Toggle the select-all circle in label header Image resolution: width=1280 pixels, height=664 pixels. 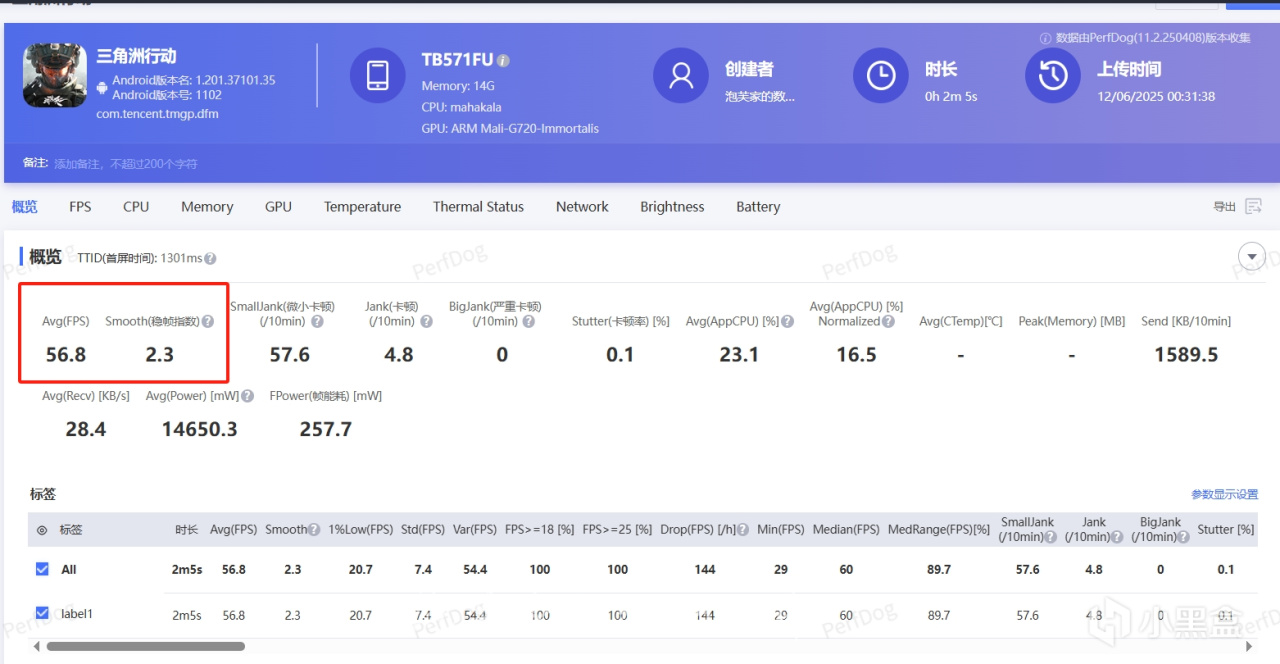[x=42, y=531]
